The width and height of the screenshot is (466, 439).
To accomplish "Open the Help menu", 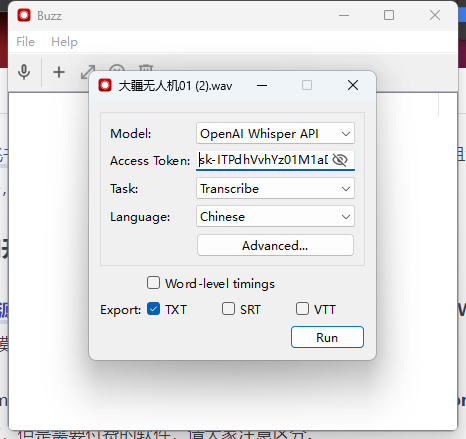I will pyautogui.click(x=64, y=42).
